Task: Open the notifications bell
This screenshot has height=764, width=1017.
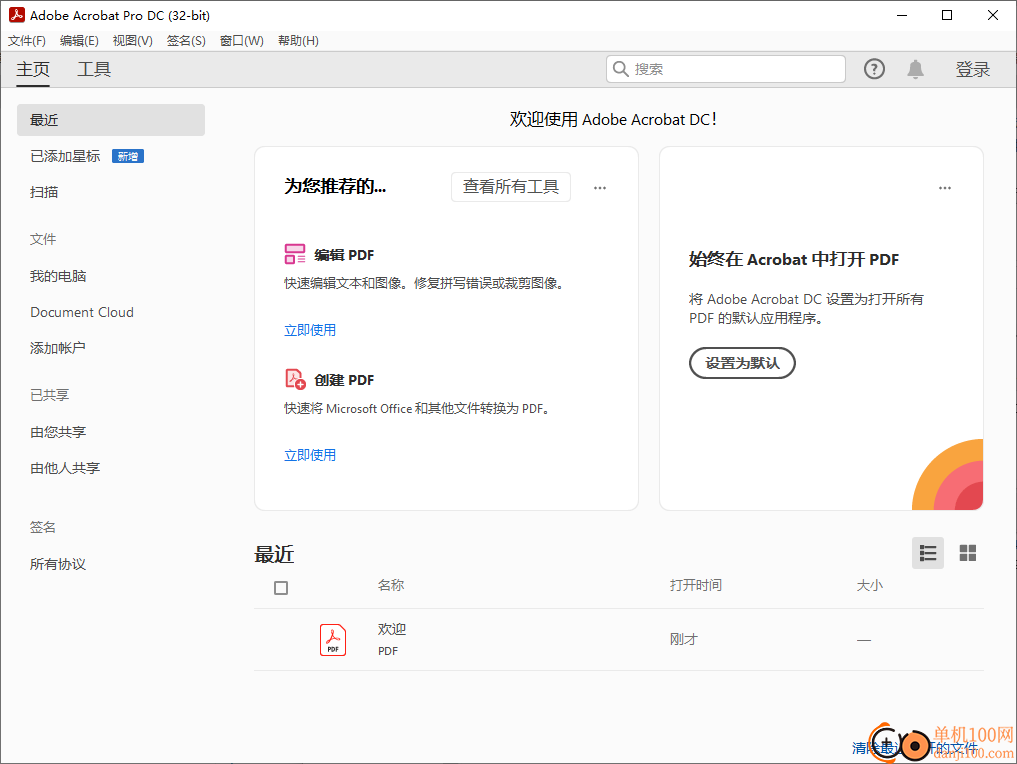Action: click(915, 69)
